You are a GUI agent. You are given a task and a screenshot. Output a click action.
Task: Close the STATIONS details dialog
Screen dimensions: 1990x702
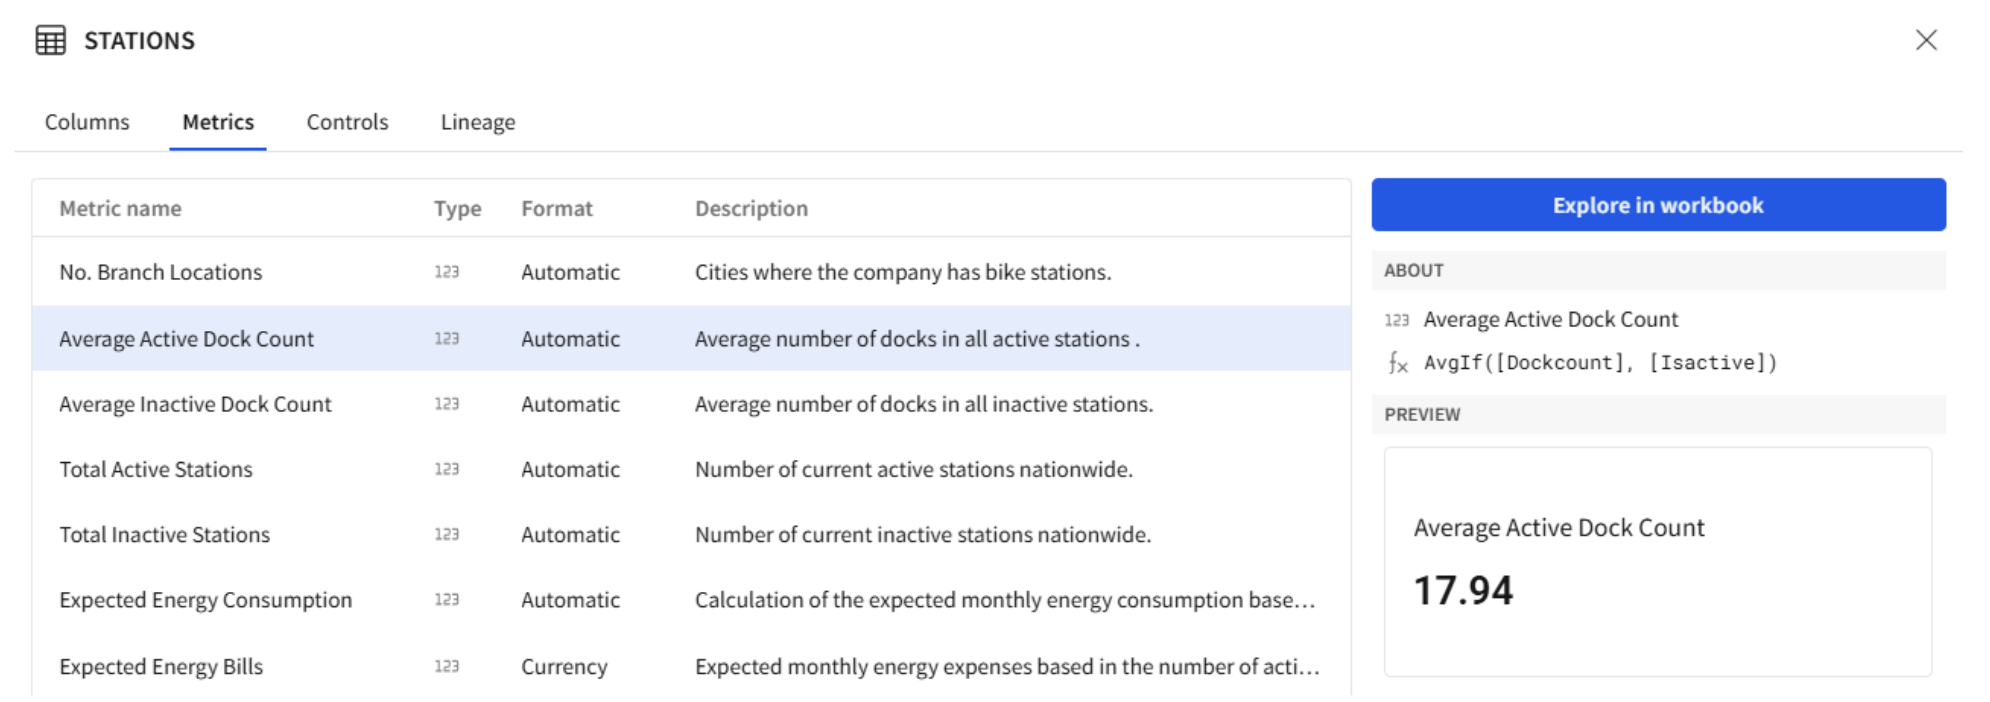1926,40
